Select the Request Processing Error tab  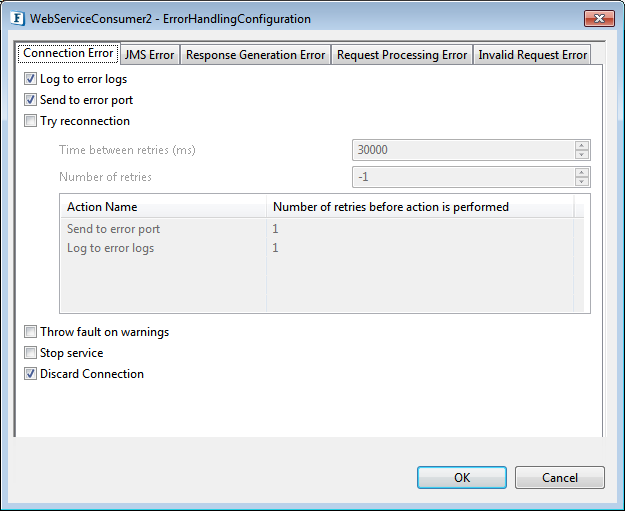point(402,55)
